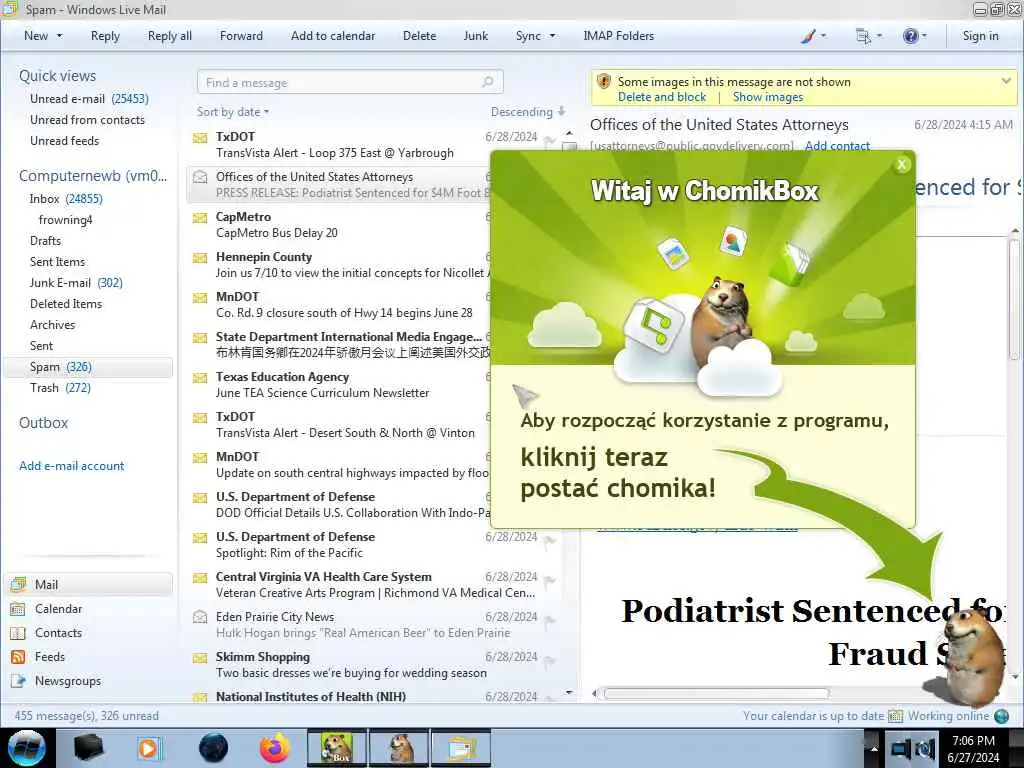The width and height of the screenshot is (1024, 768).
Task: Click Delete in the toolbar
Action: [419, 36]
